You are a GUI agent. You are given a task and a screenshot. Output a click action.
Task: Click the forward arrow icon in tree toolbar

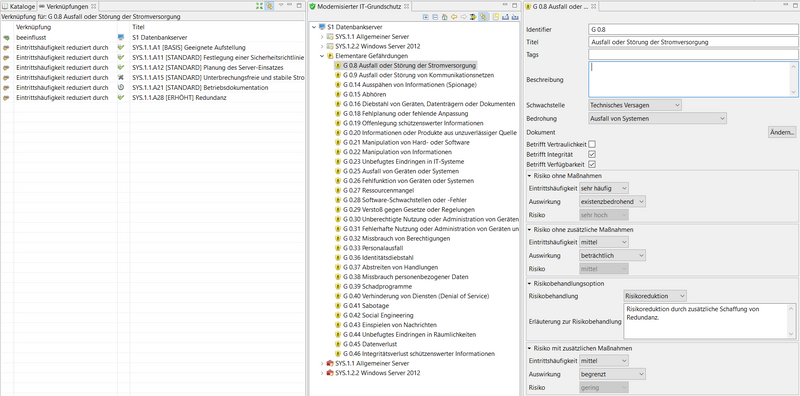click(x=463, y=17)
